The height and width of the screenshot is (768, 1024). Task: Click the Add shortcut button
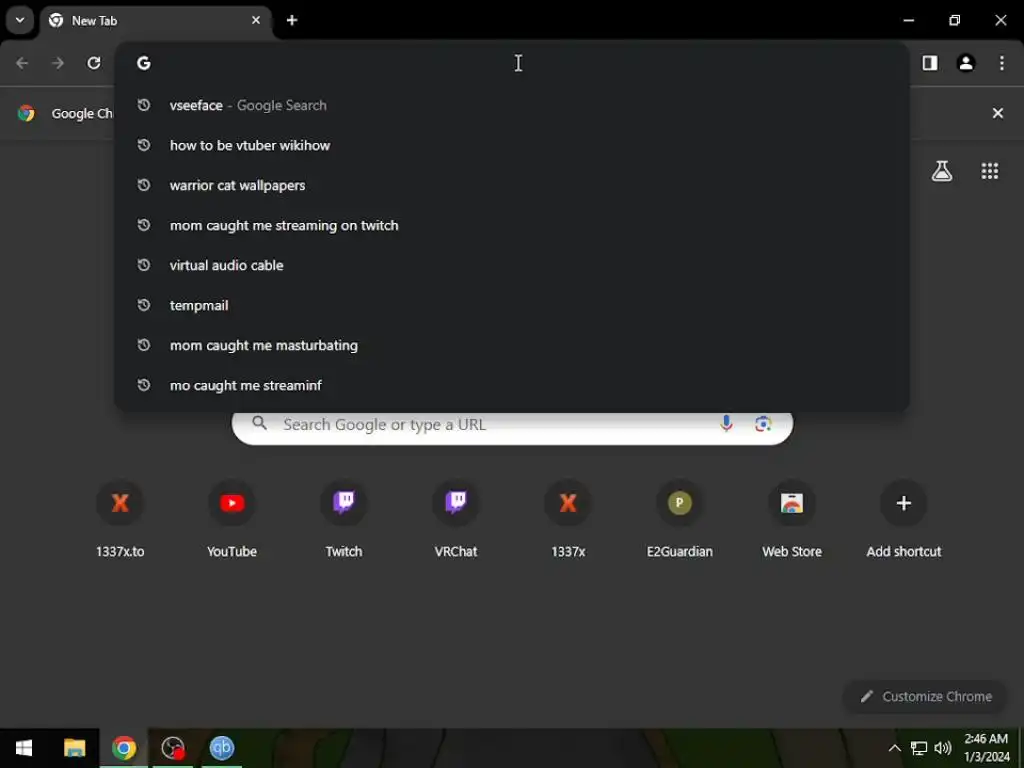coord(904,519)
